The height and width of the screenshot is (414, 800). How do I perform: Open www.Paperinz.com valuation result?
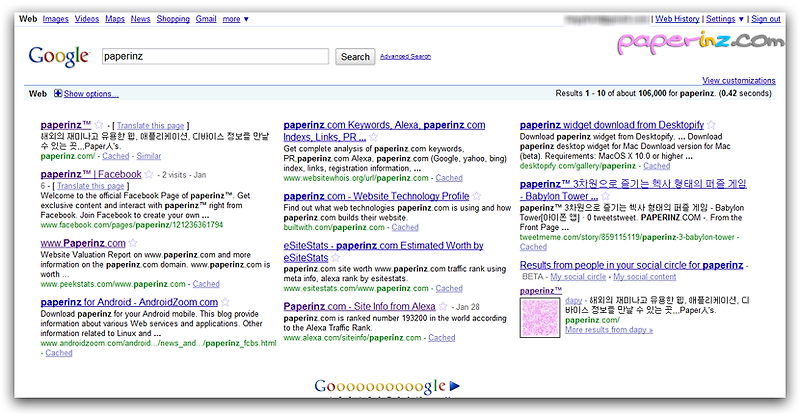tap(83, 243)
